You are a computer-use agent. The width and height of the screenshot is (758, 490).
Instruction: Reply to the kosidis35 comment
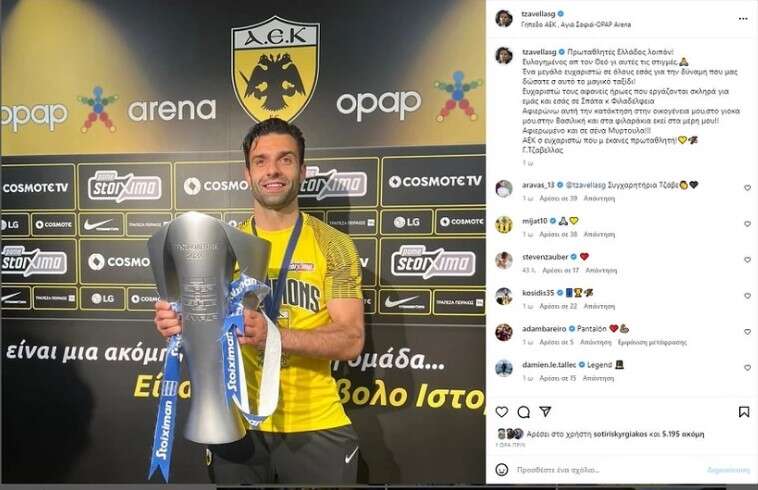tap(599, 306)
